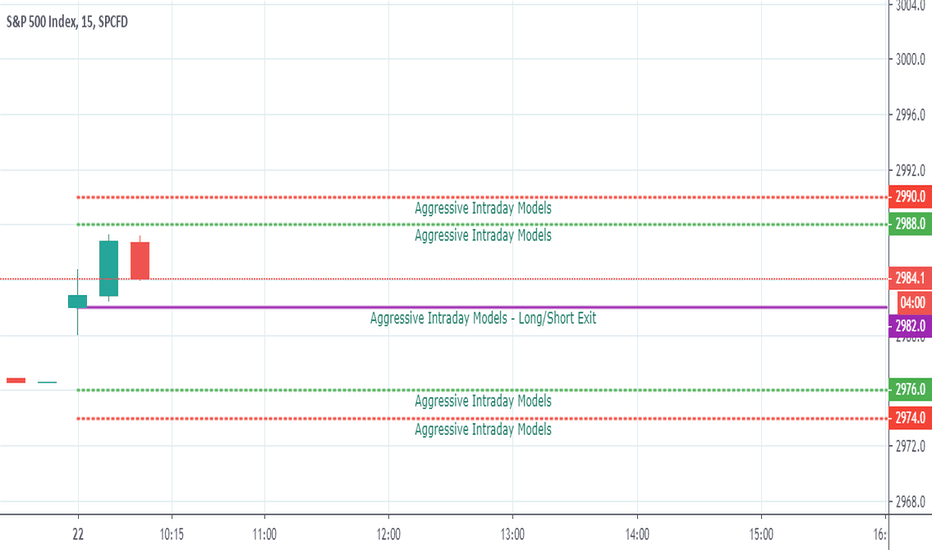Select the green 2976.0 price label
Image resolution: width=932 pixels, height=550 pixels.
910,389
